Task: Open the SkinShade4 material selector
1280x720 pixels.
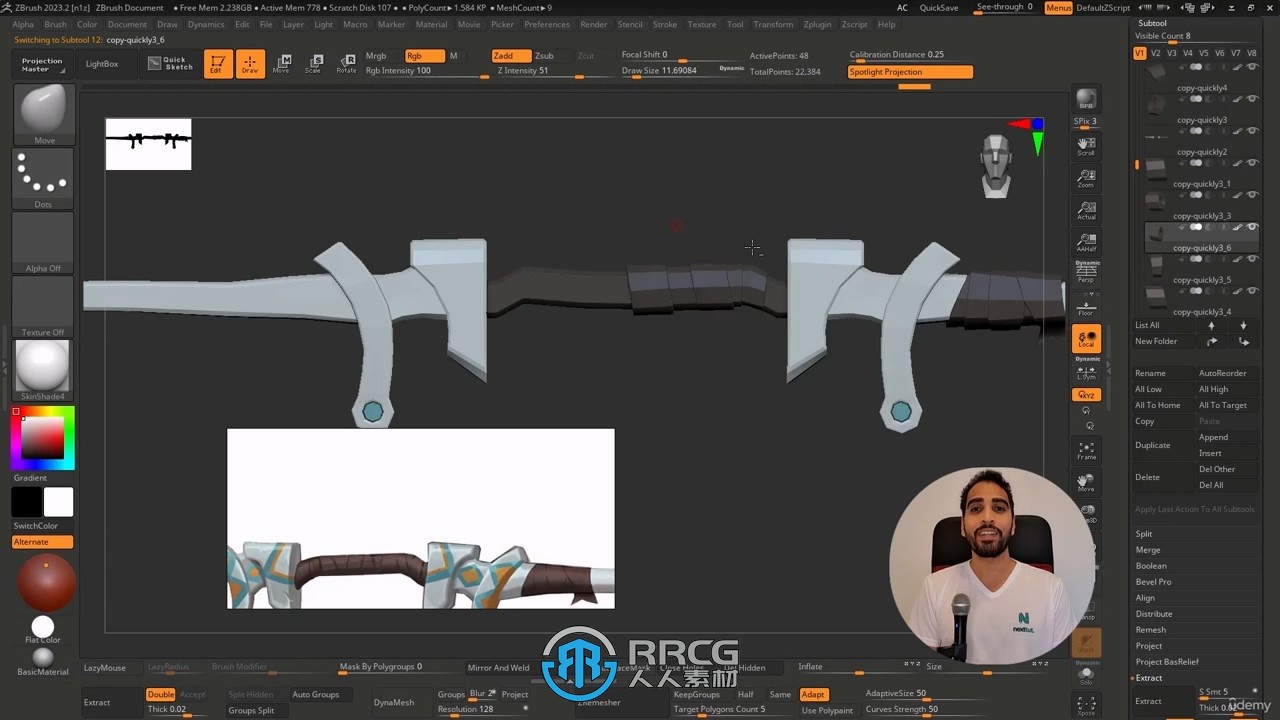Action: 43,371
